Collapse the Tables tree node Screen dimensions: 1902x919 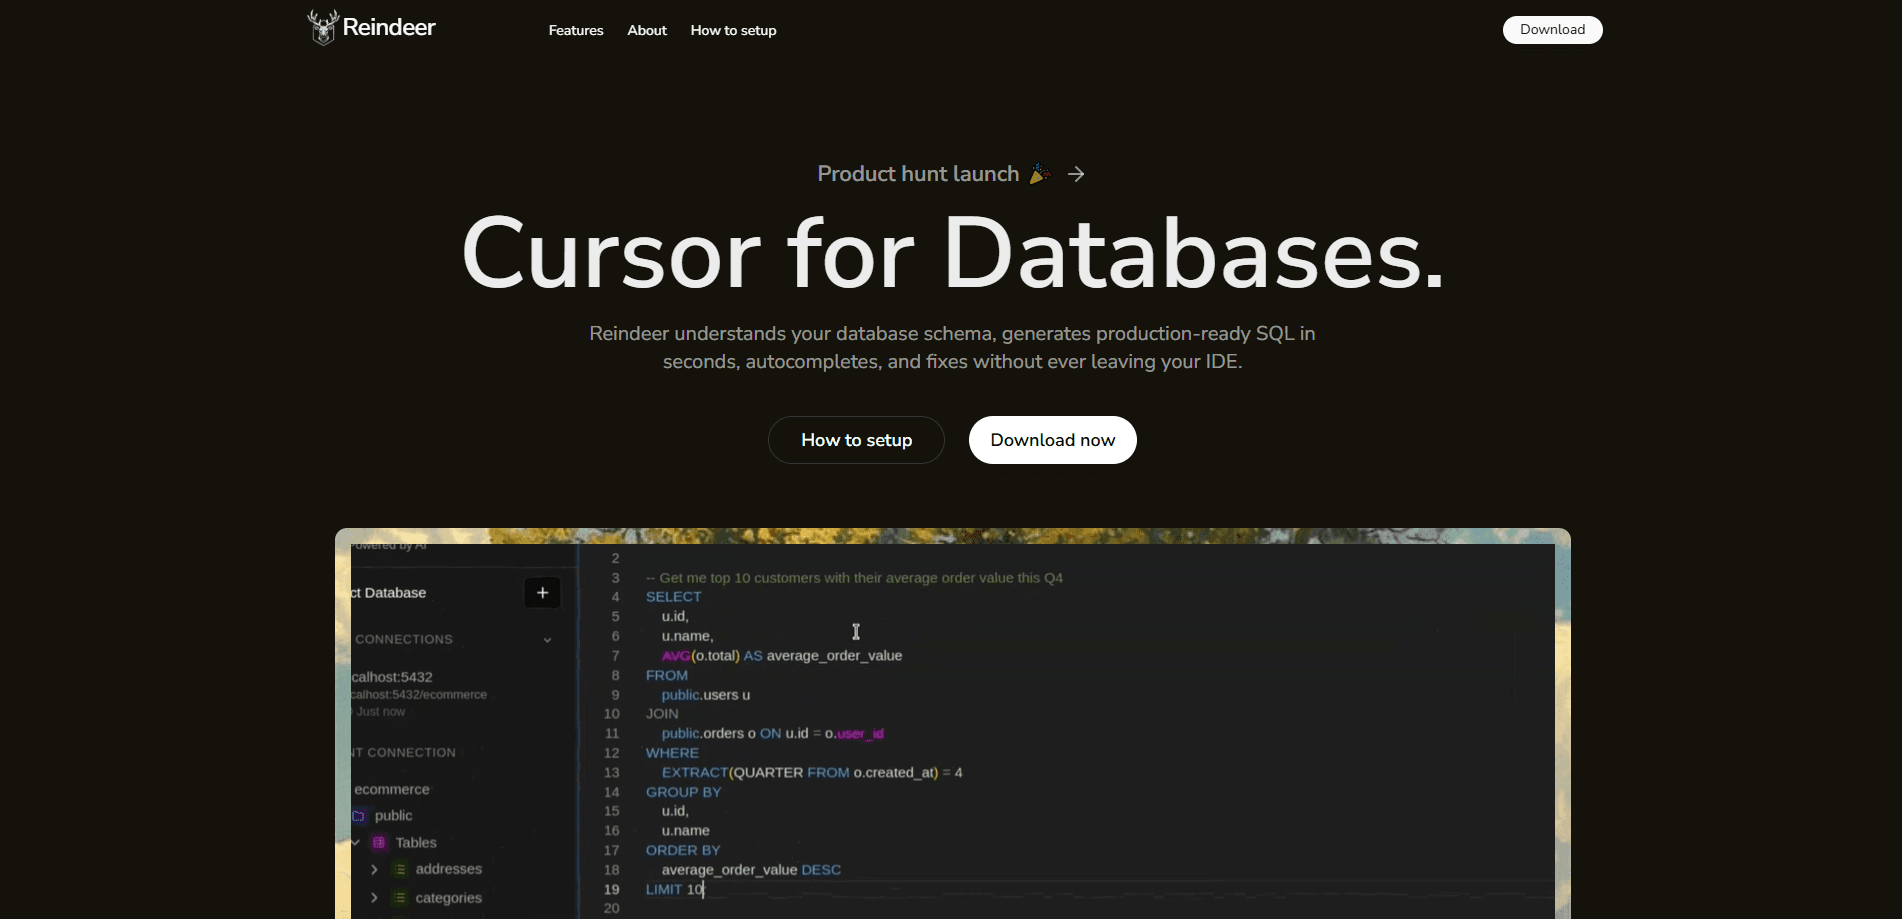pos(355,843)
